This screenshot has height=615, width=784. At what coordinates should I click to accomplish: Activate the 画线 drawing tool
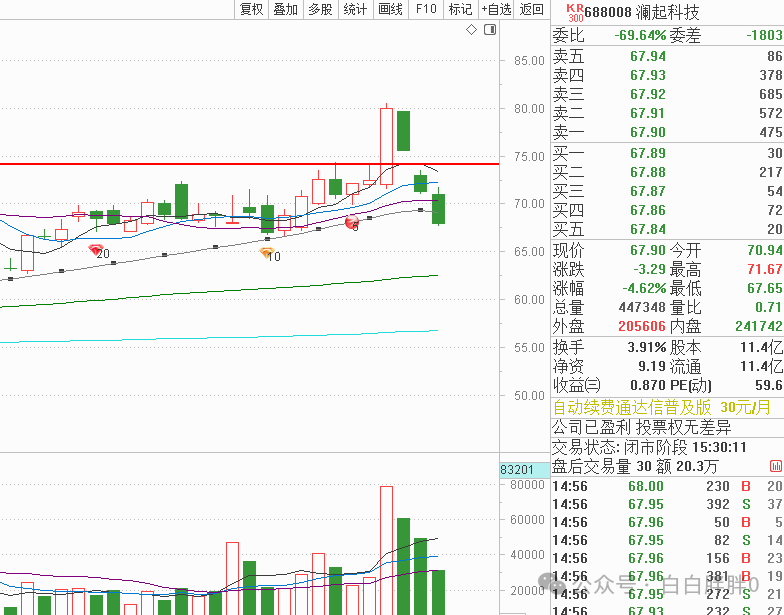pos(390,9)
